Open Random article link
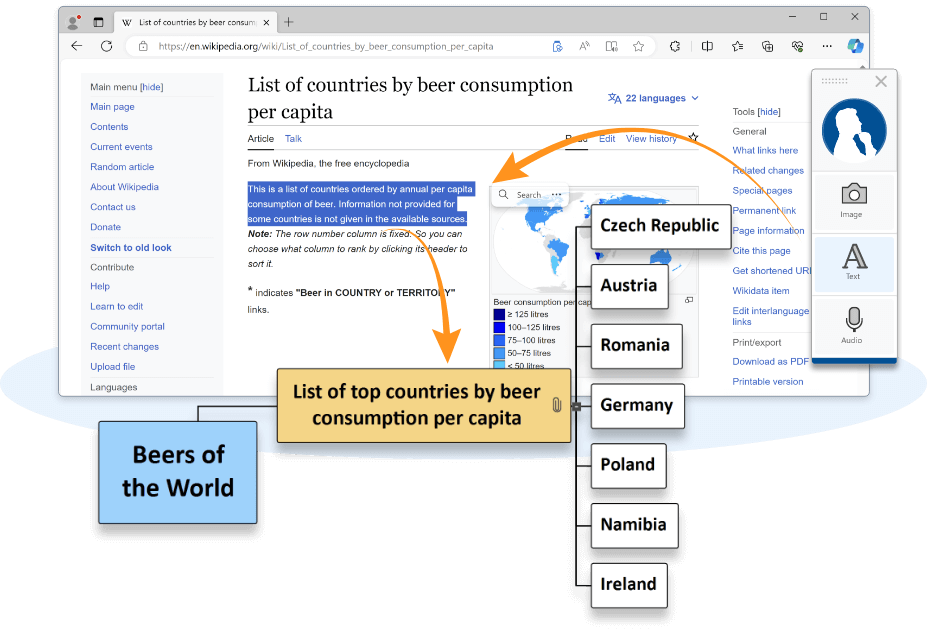 pos(122,167)
